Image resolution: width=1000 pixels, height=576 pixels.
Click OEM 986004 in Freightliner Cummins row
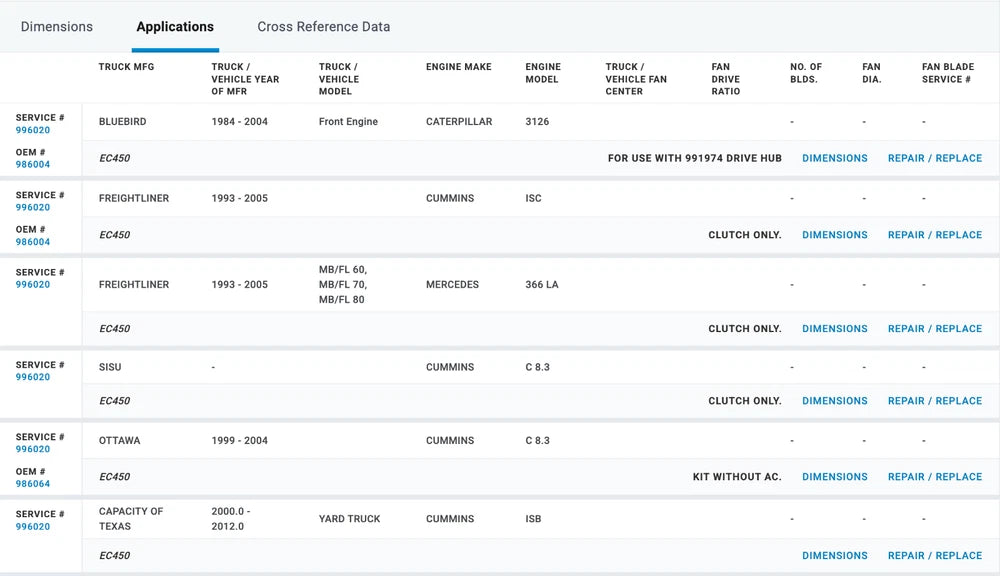click(x=33, y=242)
